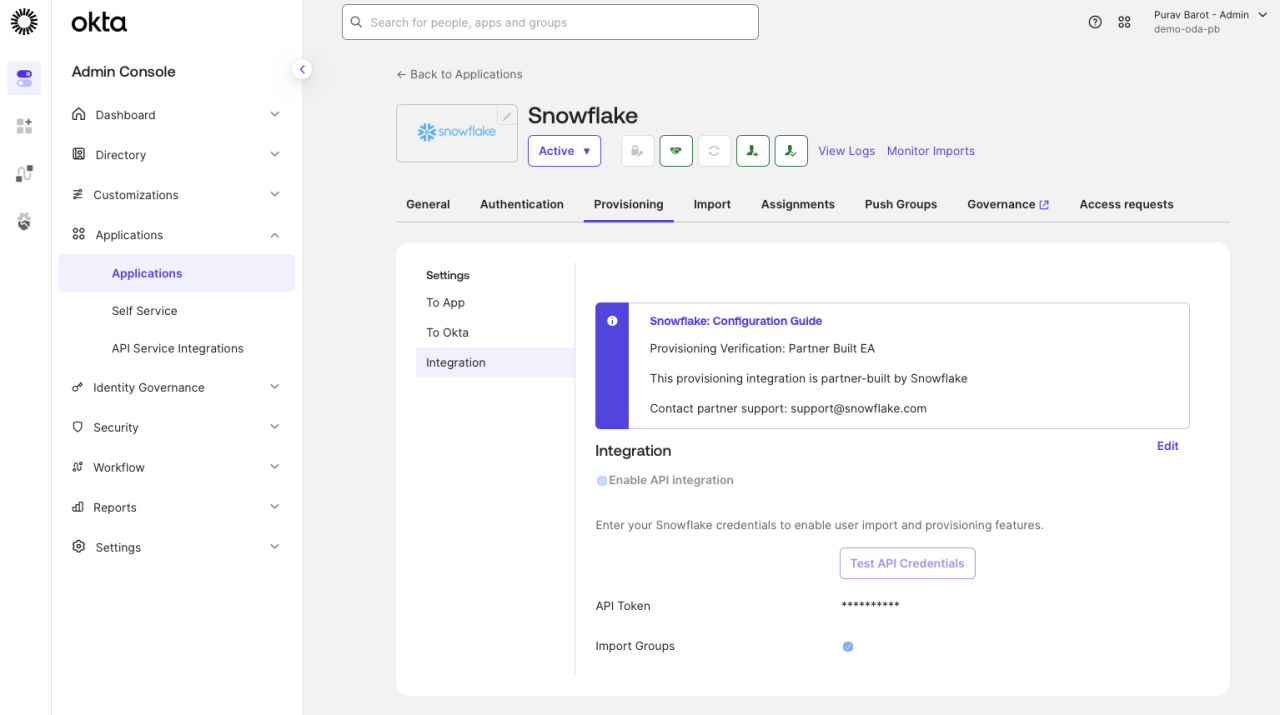Click the user with checkmark icon button
The image size is (1280, 715).
(791, 151)
